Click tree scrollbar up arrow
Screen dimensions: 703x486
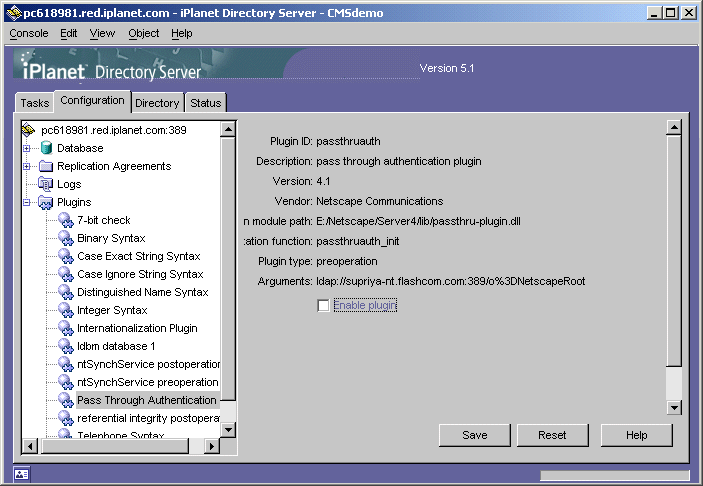tap(228, 130)
